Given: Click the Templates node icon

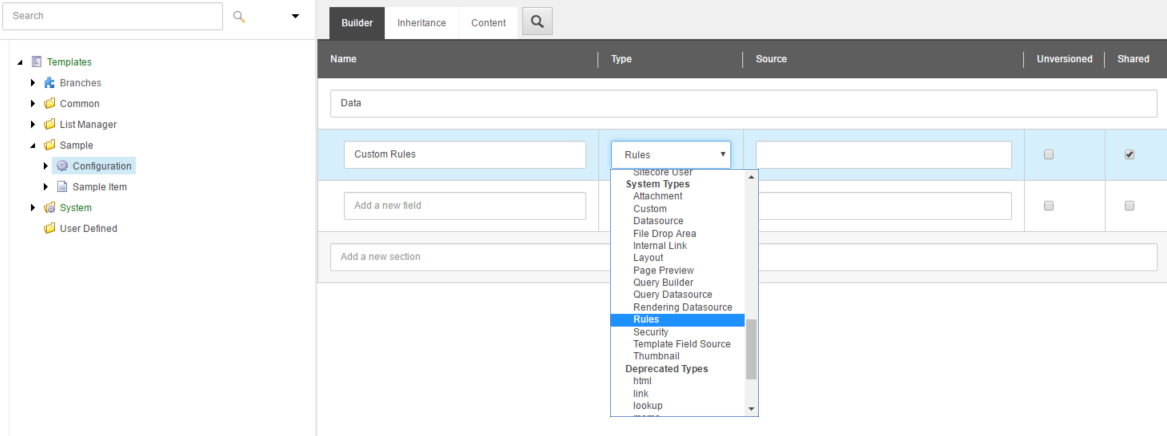Looking at the screenshot, I should click(x=36, y=62).
